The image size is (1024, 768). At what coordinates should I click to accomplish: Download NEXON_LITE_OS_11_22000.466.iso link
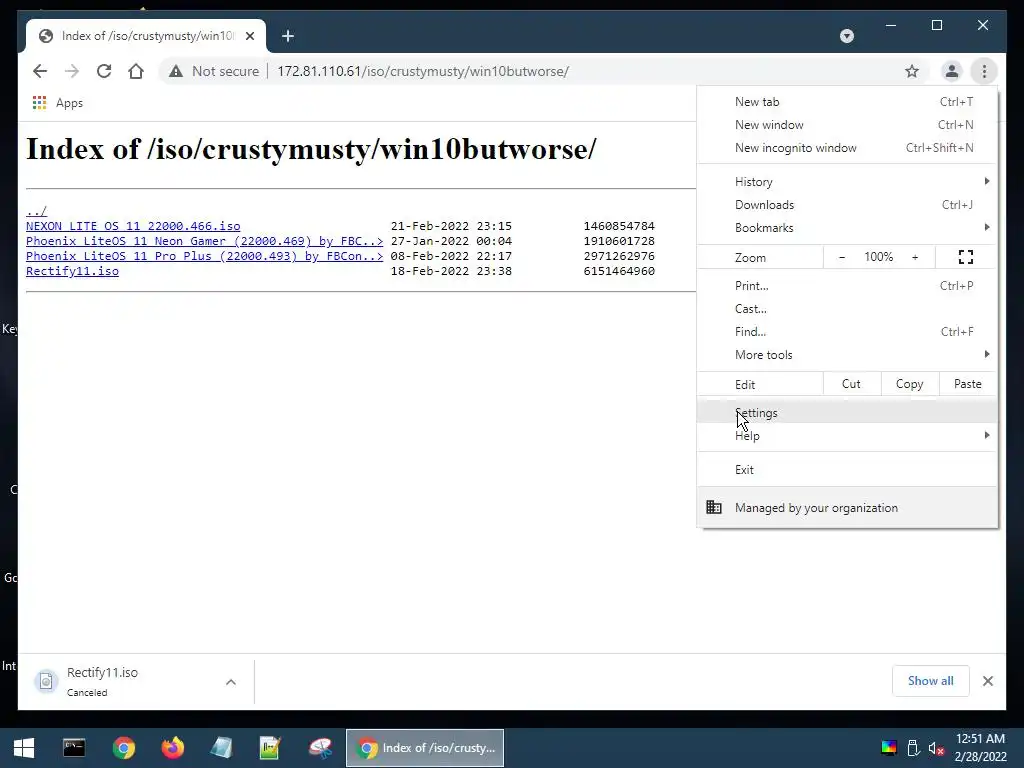coord(133,226)
